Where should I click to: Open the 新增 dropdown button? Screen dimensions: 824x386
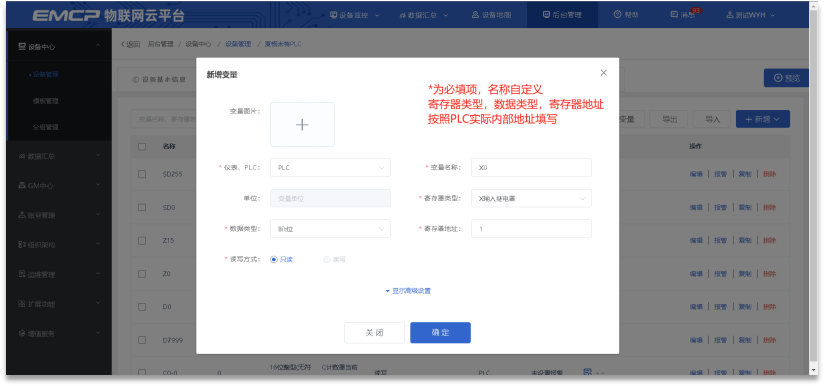click(763, 119)
